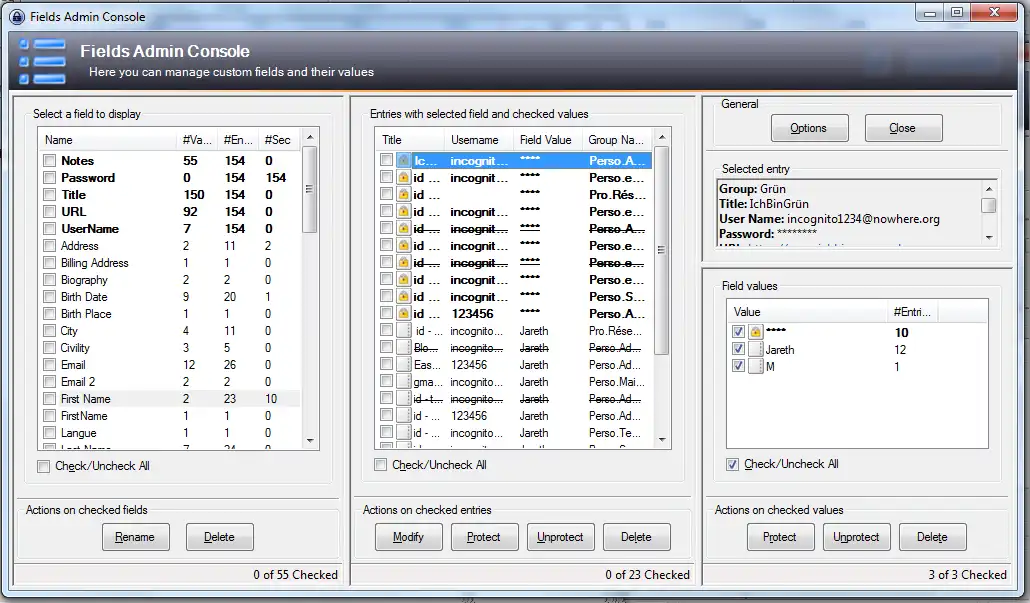Uncheck the M value checkbox

[x=738, y=366]
